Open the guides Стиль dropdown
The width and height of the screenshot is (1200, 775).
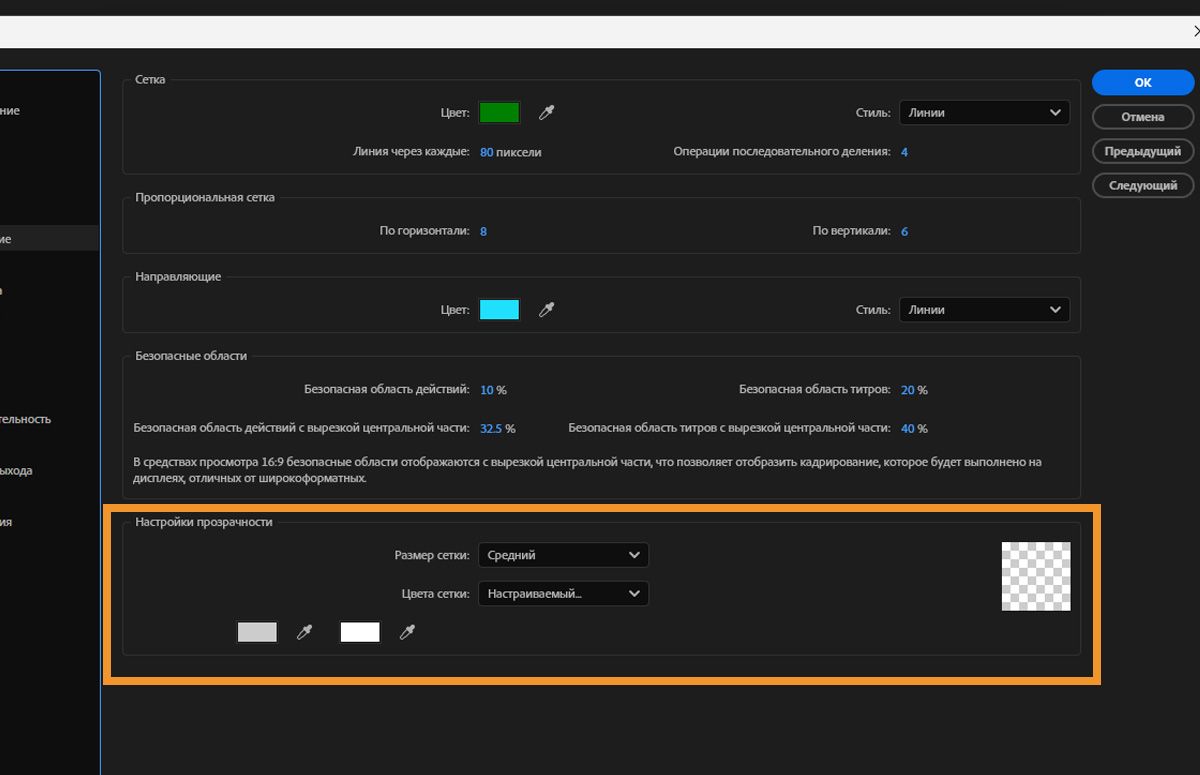tap(984, 310)
